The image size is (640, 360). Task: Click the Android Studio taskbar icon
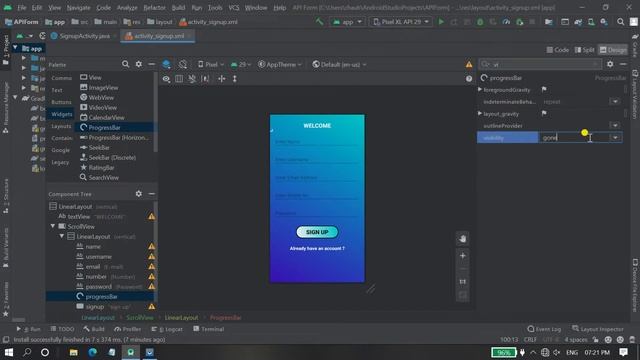pos(131,352)
